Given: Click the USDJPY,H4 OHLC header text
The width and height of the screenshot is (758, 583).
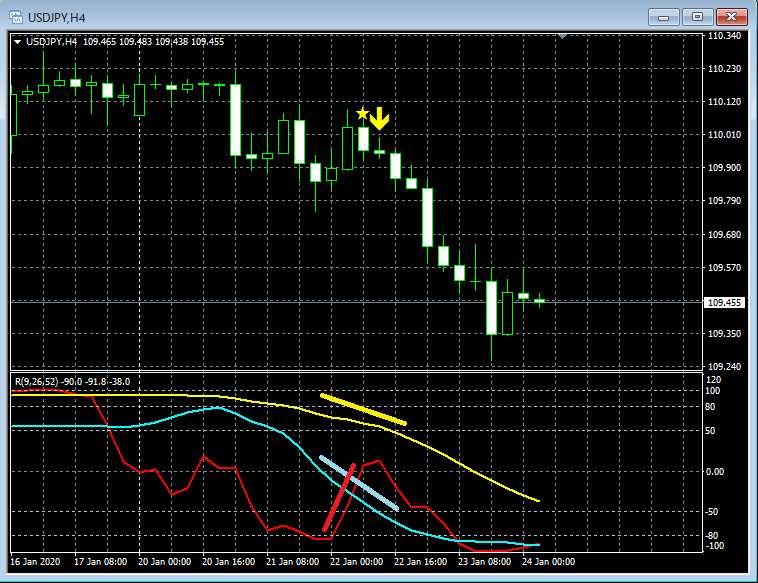Looking at the screenshot, I should (125, 42).
